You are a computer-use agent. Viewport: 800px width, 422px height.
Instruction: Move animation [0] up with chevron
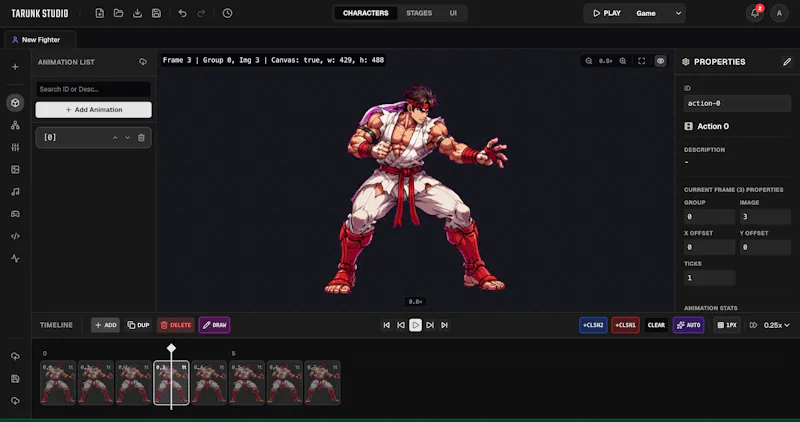coord(115,138)
